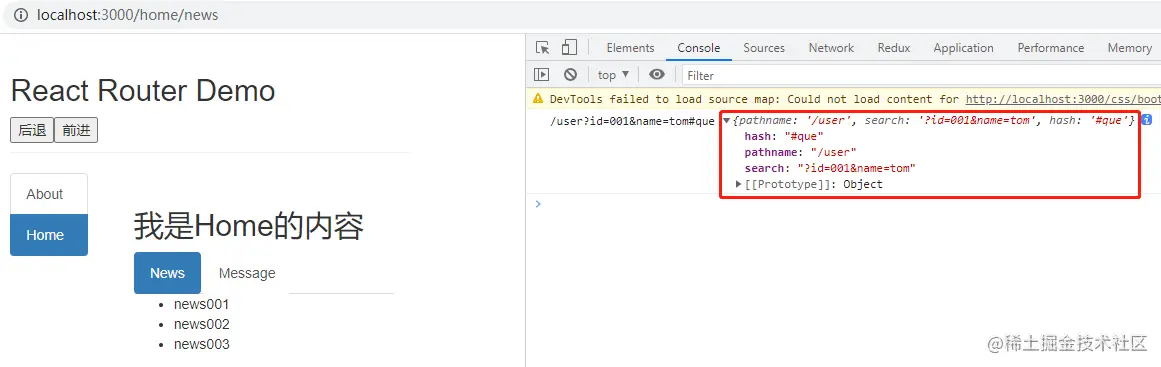The image size is (1161, 367).
Task: Click the site info icon in the address bar
Action: (x=21, y=15)
